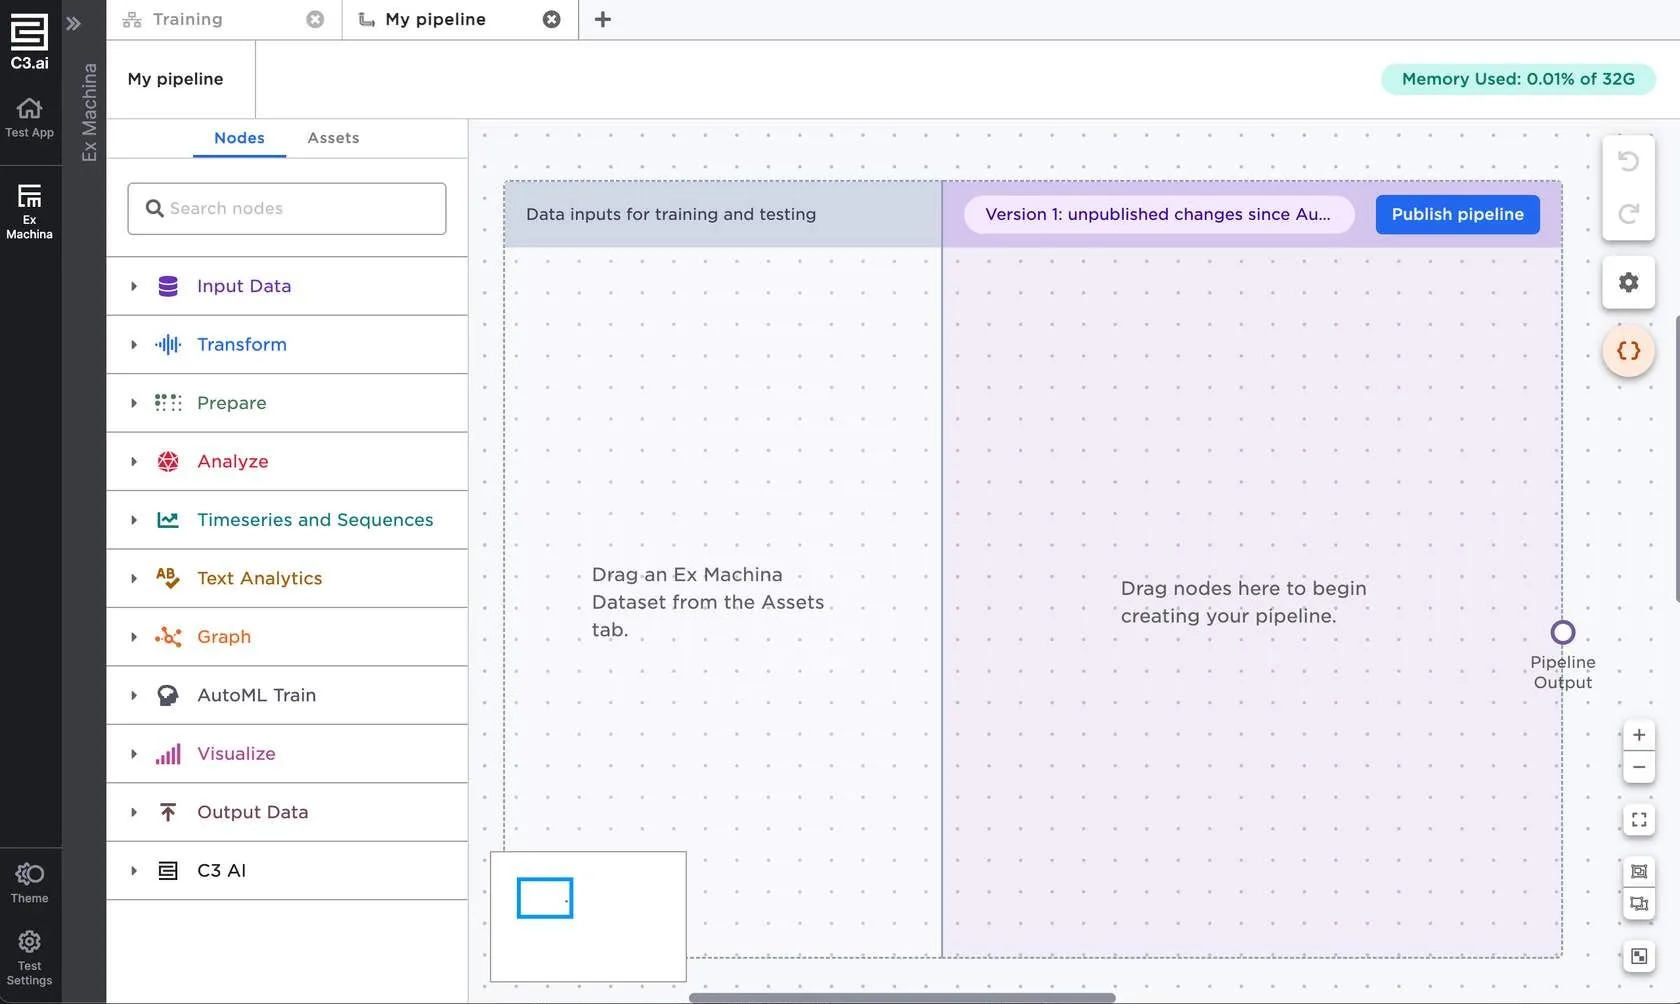Toggle the Theme switcher
Image resolution: width=1680 pixels, height=1004 pixels.
(30, 882)
